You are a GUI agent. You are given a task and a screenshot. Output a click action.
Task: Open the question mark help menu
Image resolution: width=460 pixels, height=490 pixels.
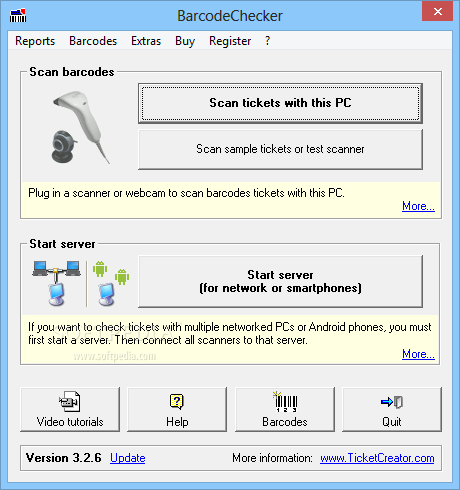(267, 41)
